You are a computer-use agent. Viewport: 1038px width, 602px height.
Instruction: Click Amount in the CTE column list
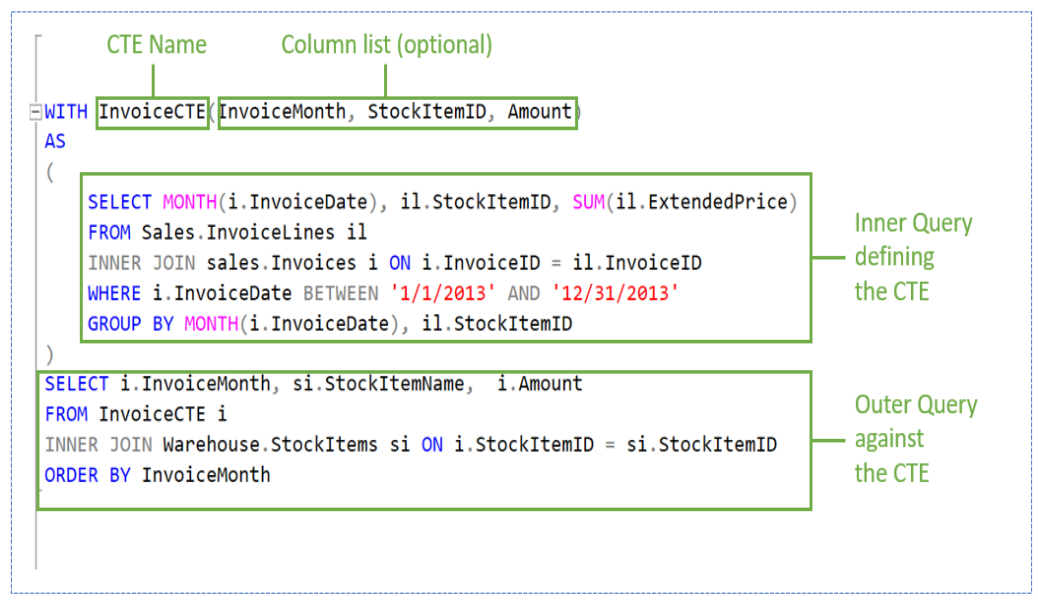tap(539, 112)
